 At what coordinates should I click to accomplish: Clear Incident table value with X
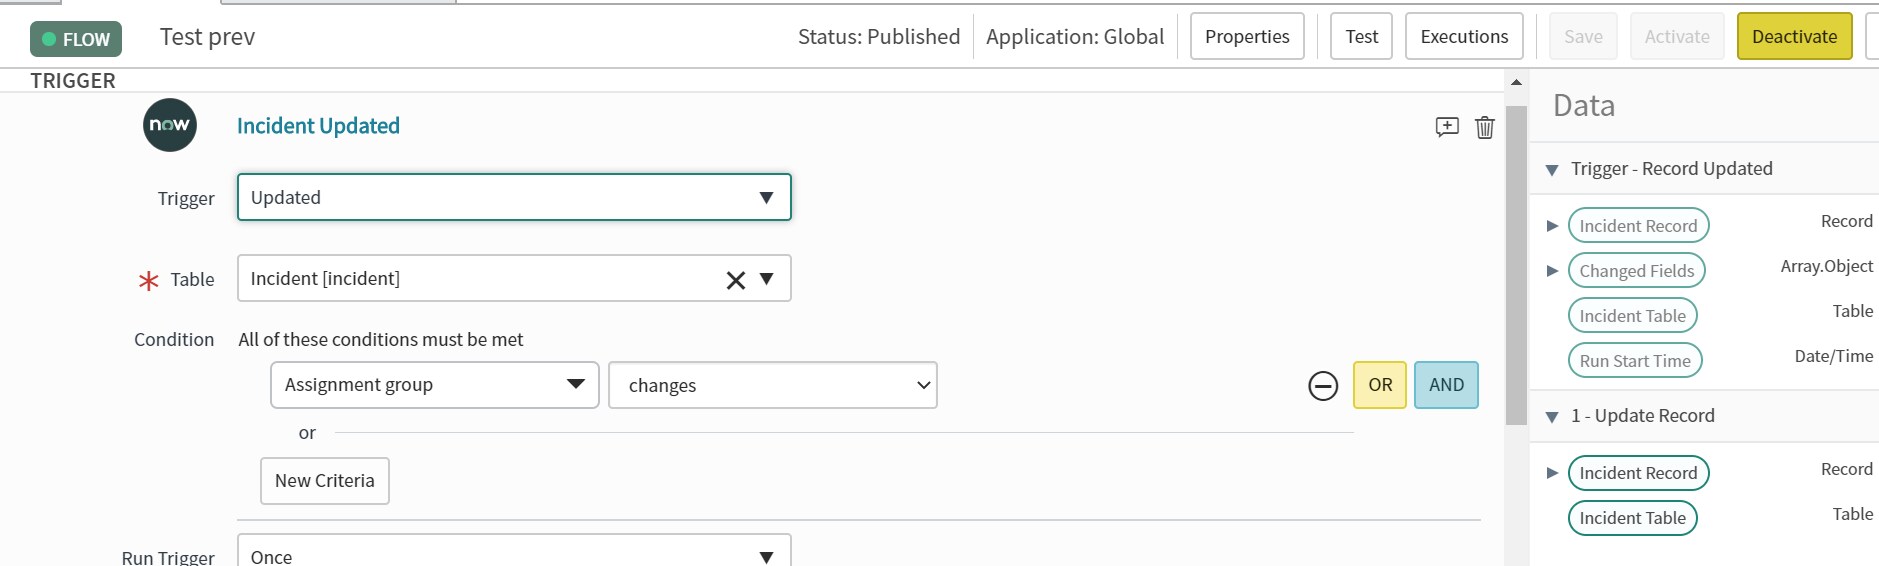pyautogui.click(x=736, y=280)
